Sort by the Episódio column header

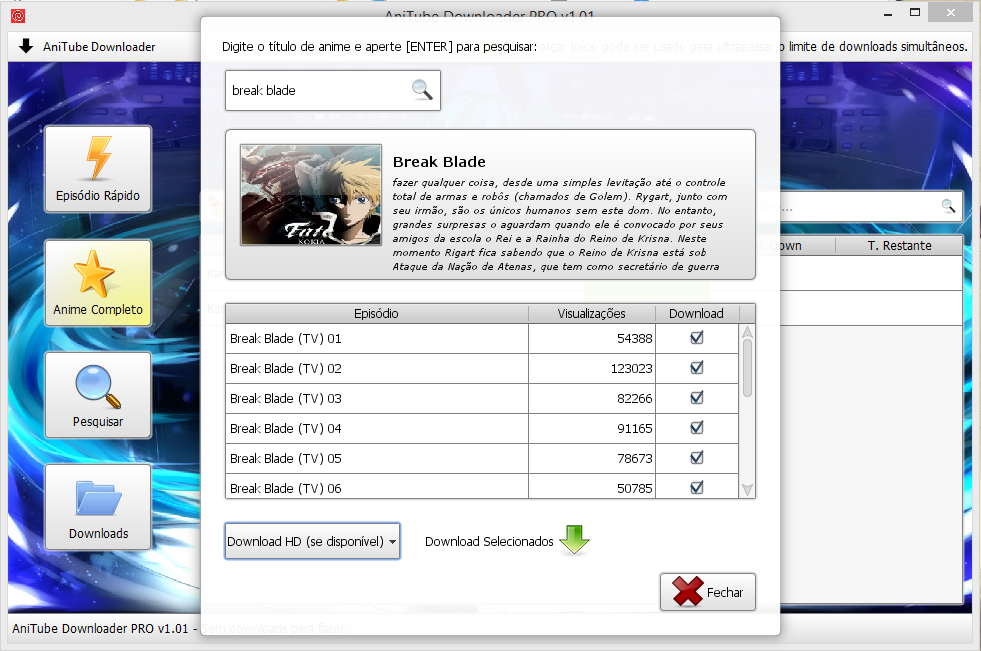(x=377, y=313)
